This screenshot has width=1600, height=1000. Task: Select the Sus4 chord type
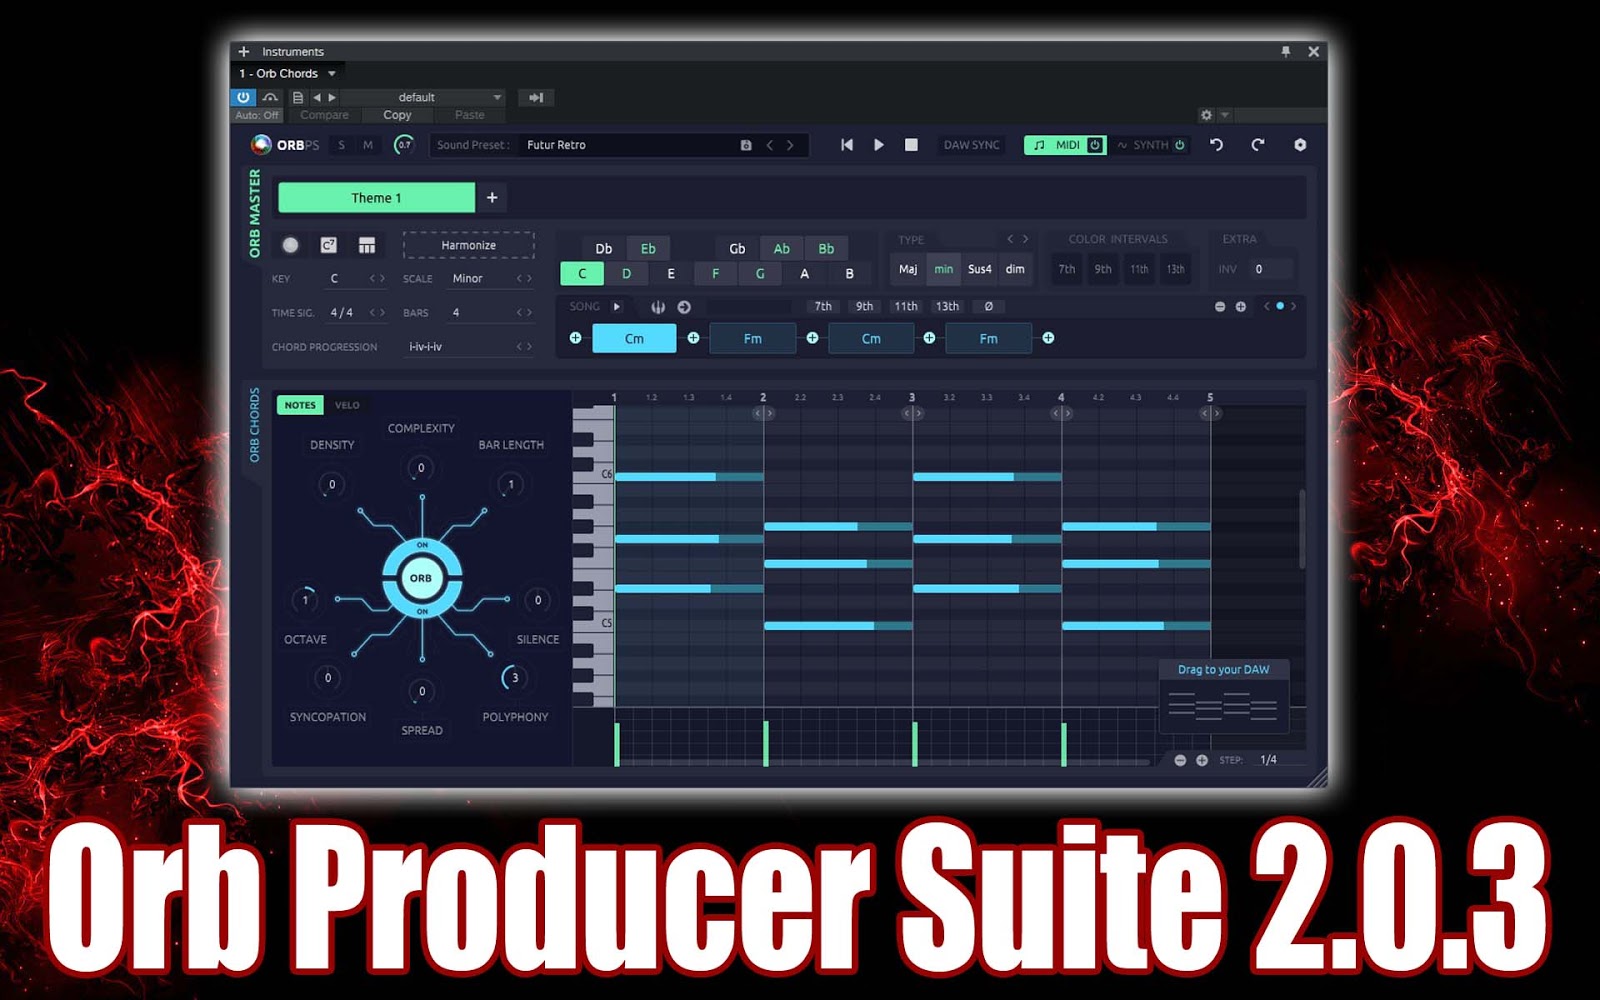point(980,269)
